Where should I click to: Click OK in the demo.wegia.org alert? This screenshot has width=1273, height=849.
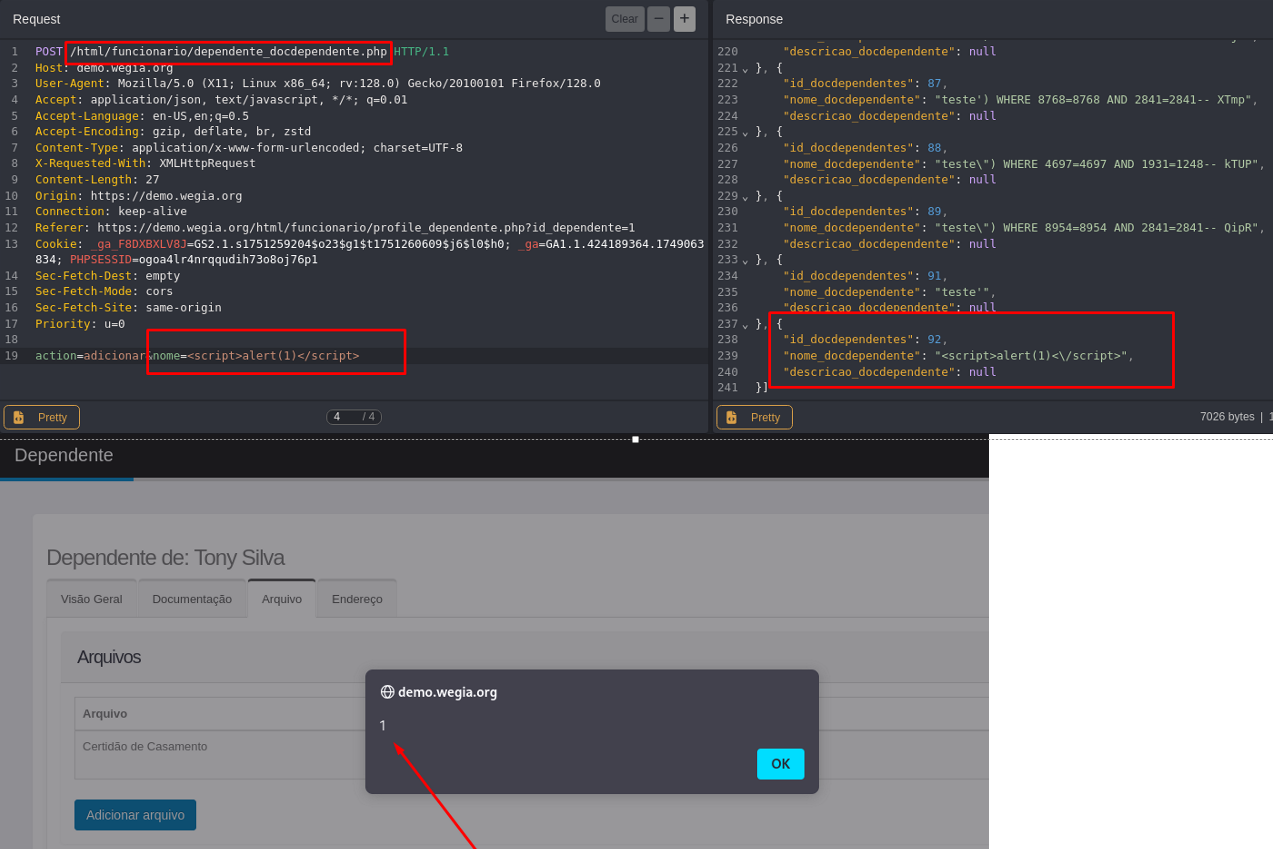[x=780, y=764]
